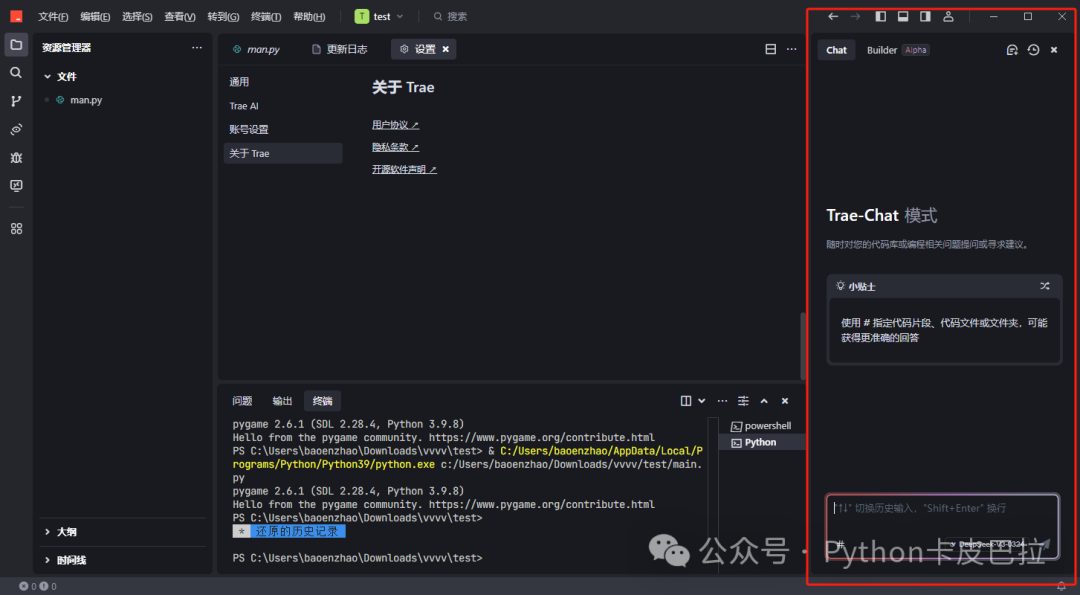
Task: Close the Chat side panel
Action: 1054,50
